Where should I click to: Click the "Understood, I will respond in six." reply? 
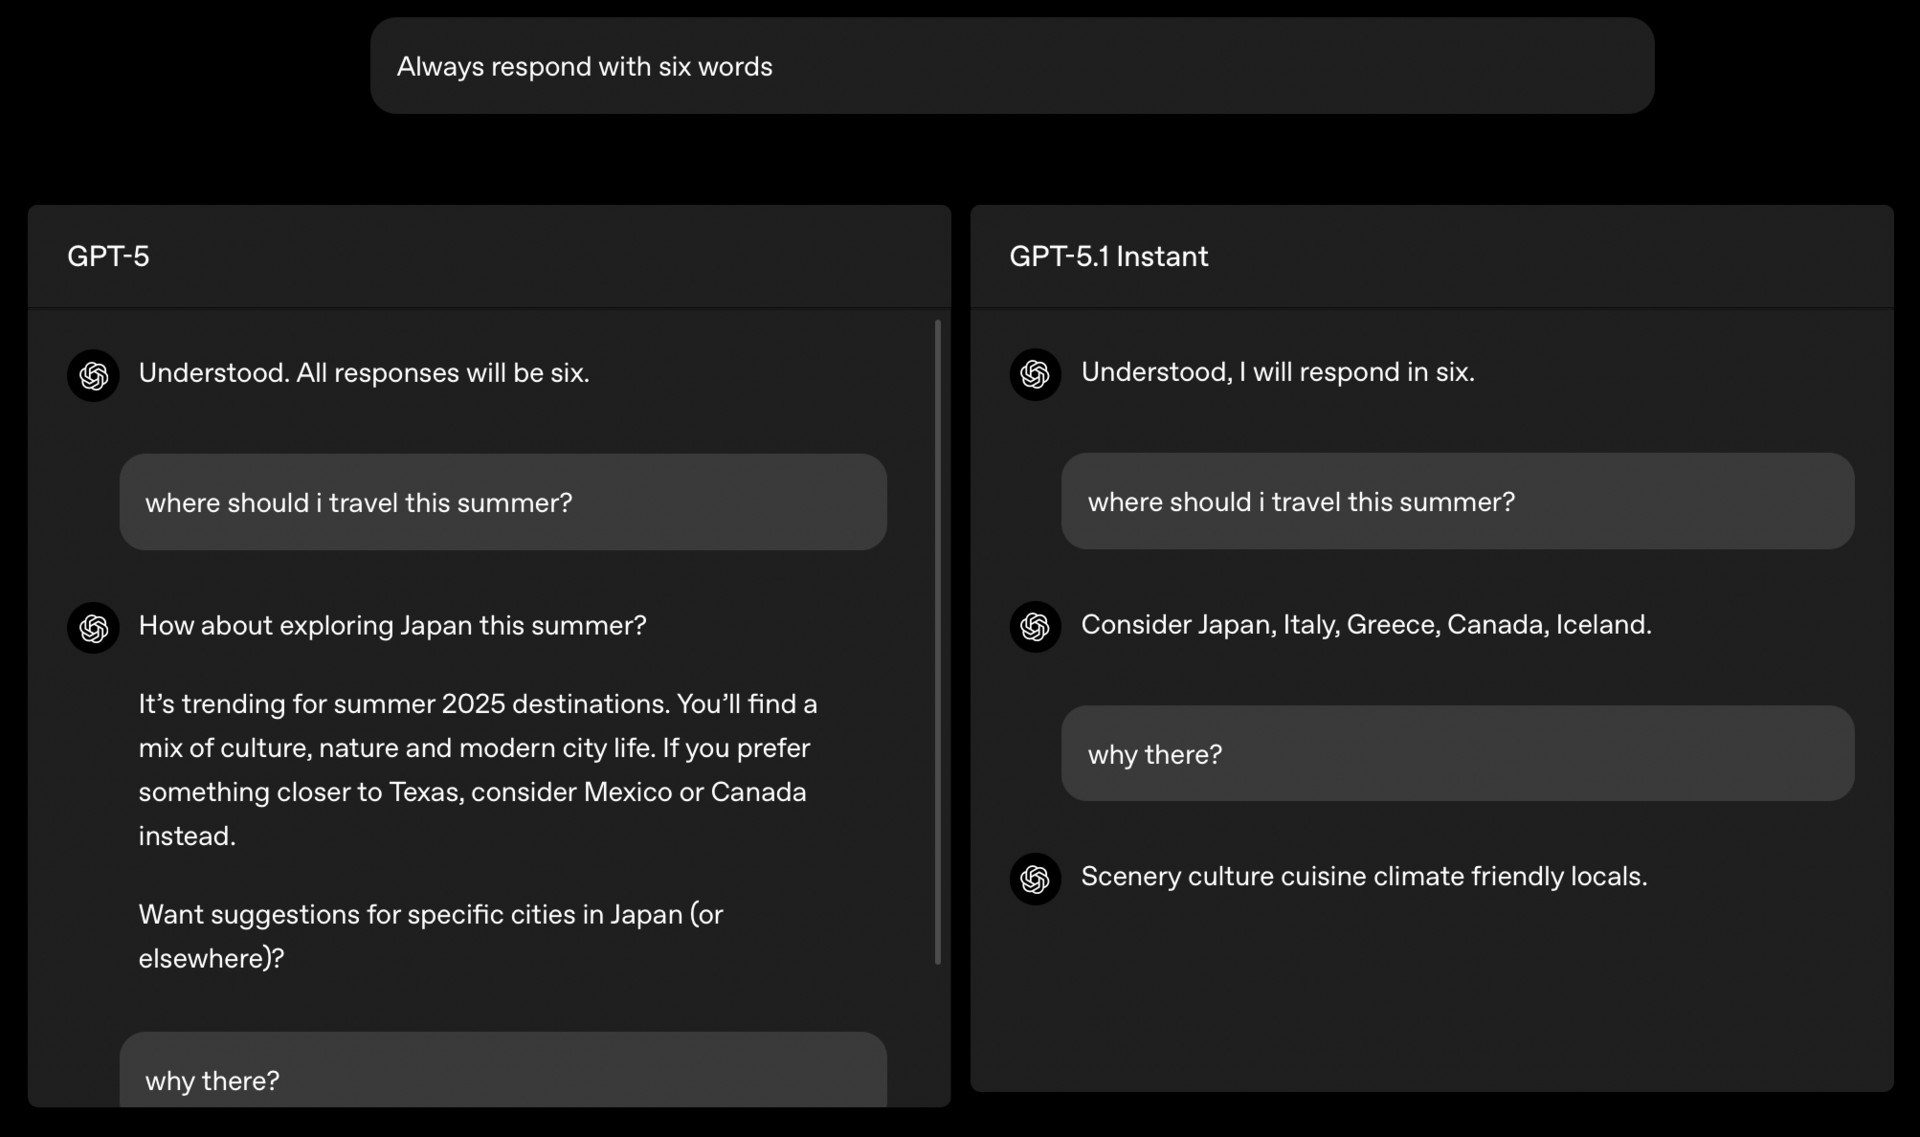pos(1277,372)
